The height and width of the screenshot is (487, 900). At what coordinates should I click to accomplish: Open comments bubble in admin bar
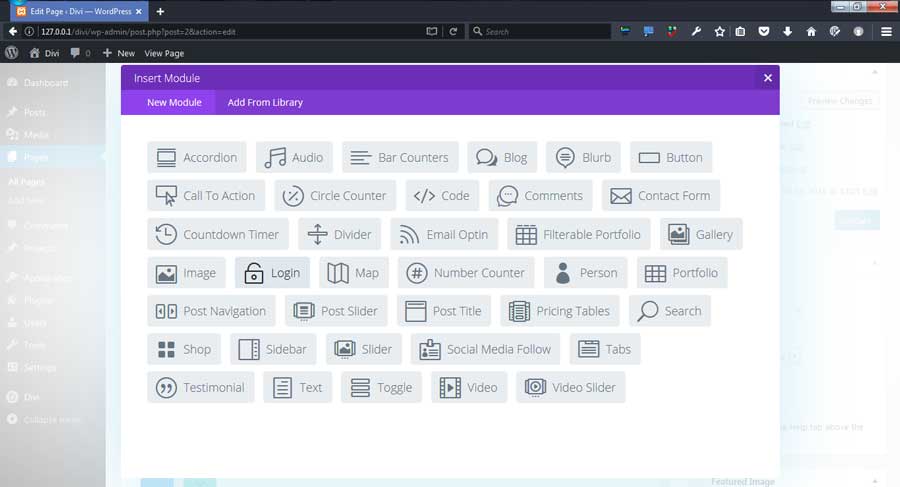[x=80, y=53]
